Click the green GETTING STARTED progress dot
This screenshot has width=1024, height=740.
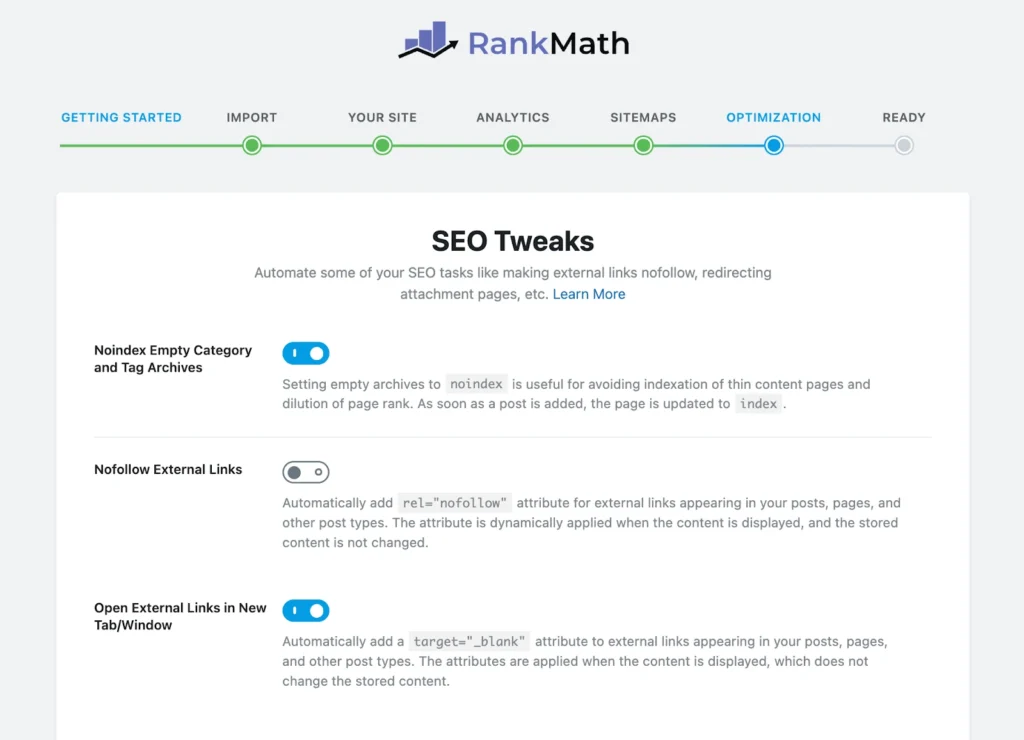pyautogui.click(x=121, y=145)
